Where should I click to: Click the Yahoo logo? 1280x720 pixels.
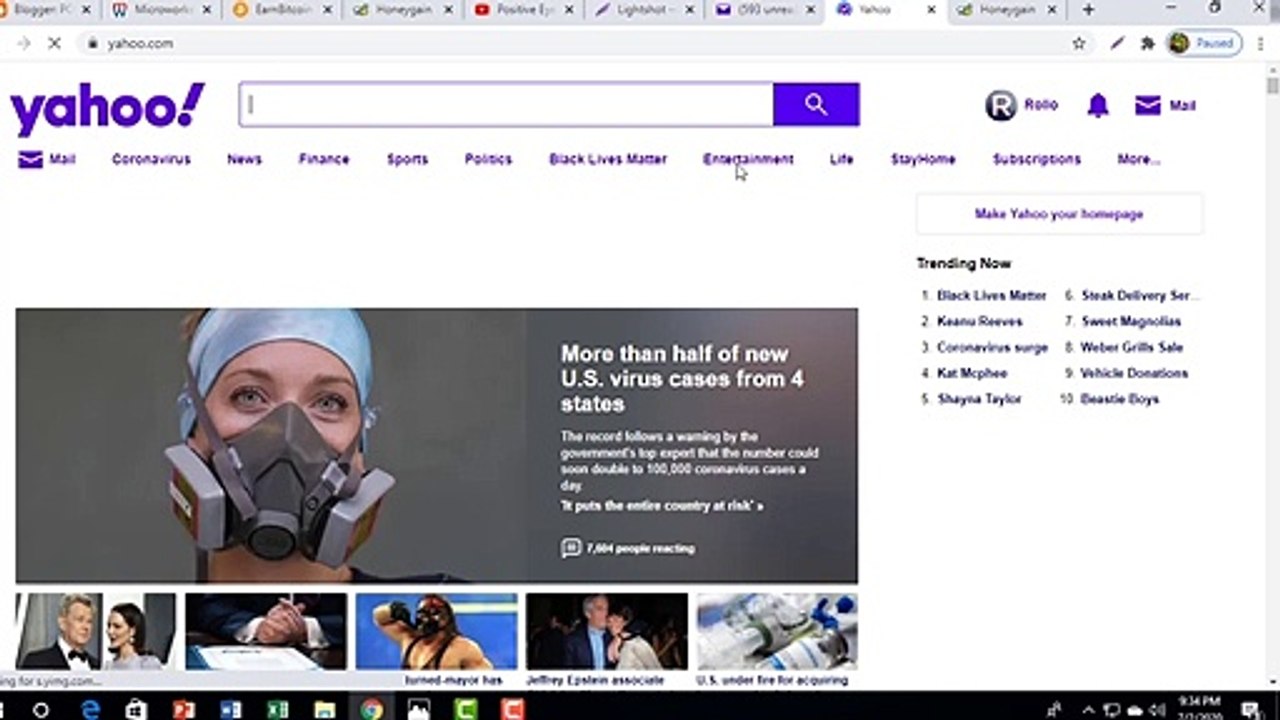108,108
